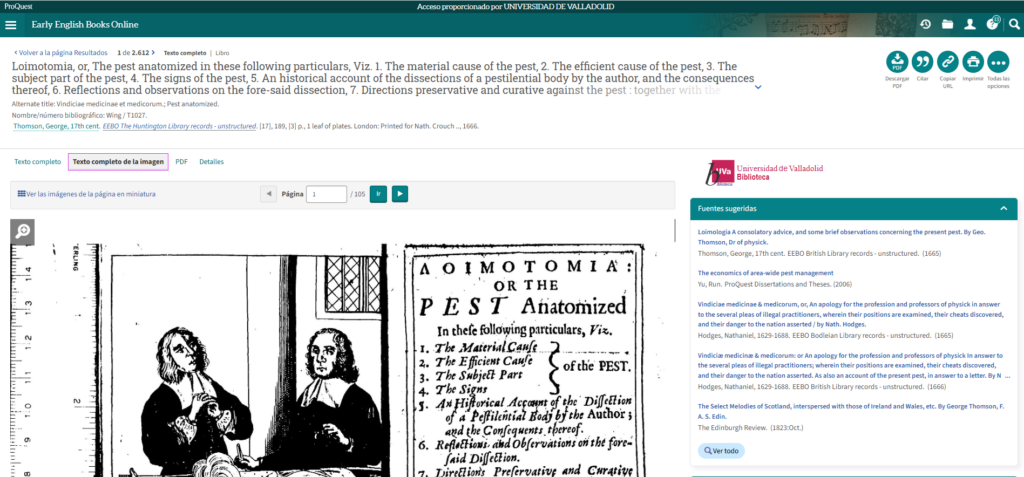Open recent searches history icon

click(x=926, y=24)
